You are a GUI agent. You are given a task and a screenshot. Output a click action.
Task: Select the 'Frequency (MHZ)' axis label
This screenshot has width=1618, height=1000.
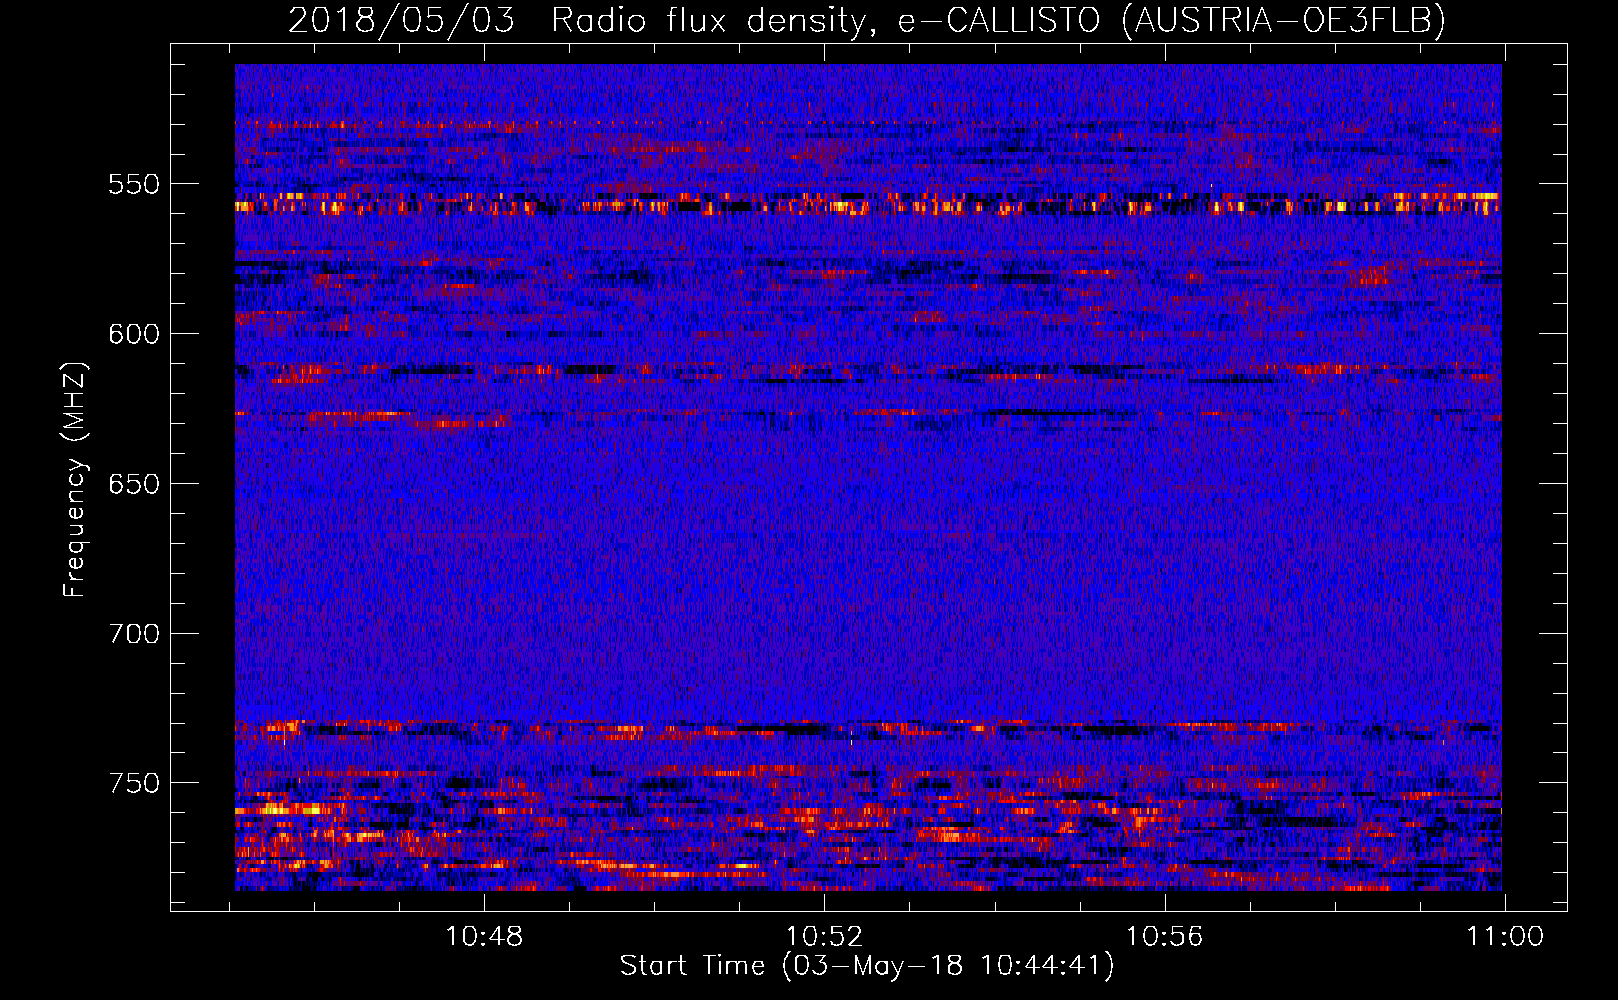pyautogui.click(x=75, y=480)
